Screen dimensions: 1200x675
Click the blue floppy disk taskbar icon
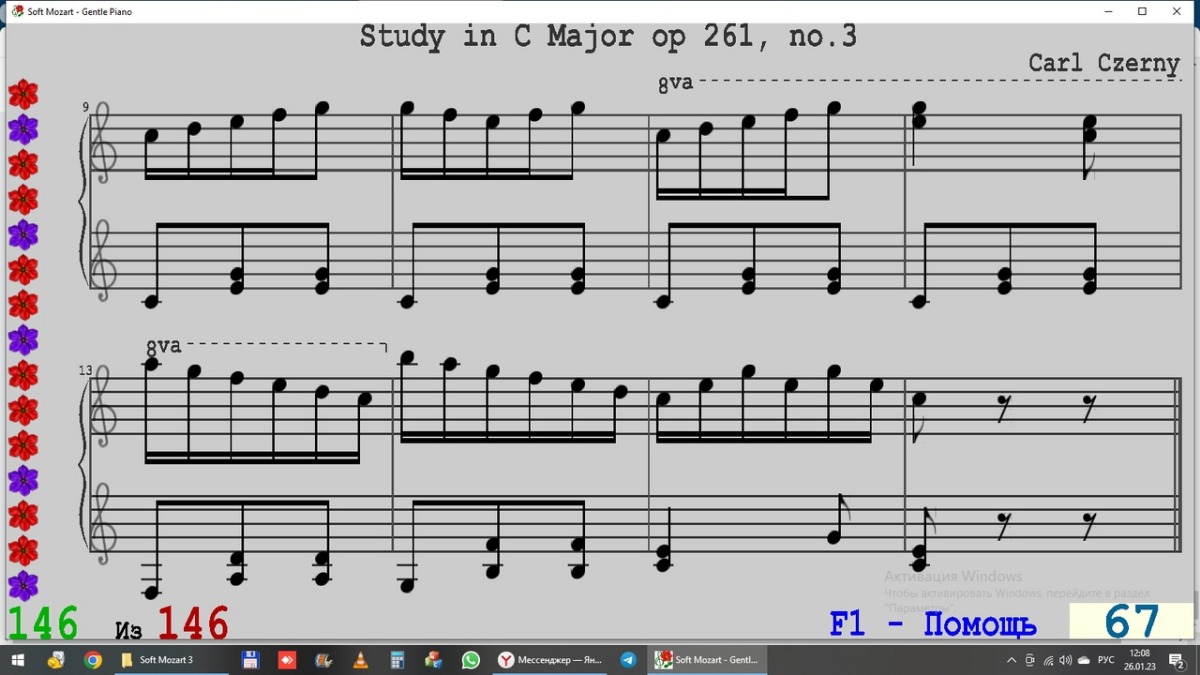251,660
